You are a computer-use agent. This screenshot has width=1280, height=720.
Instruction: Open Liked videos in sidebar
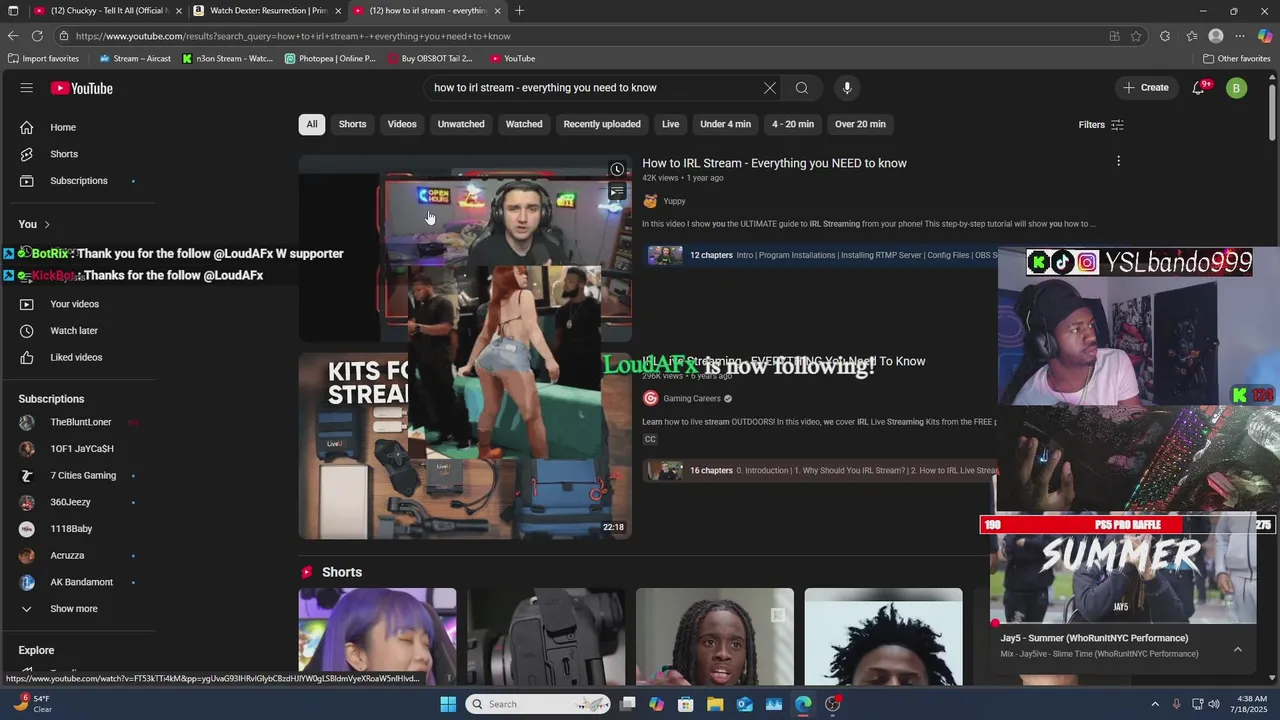pyautogui.click(x=78, y=358)
